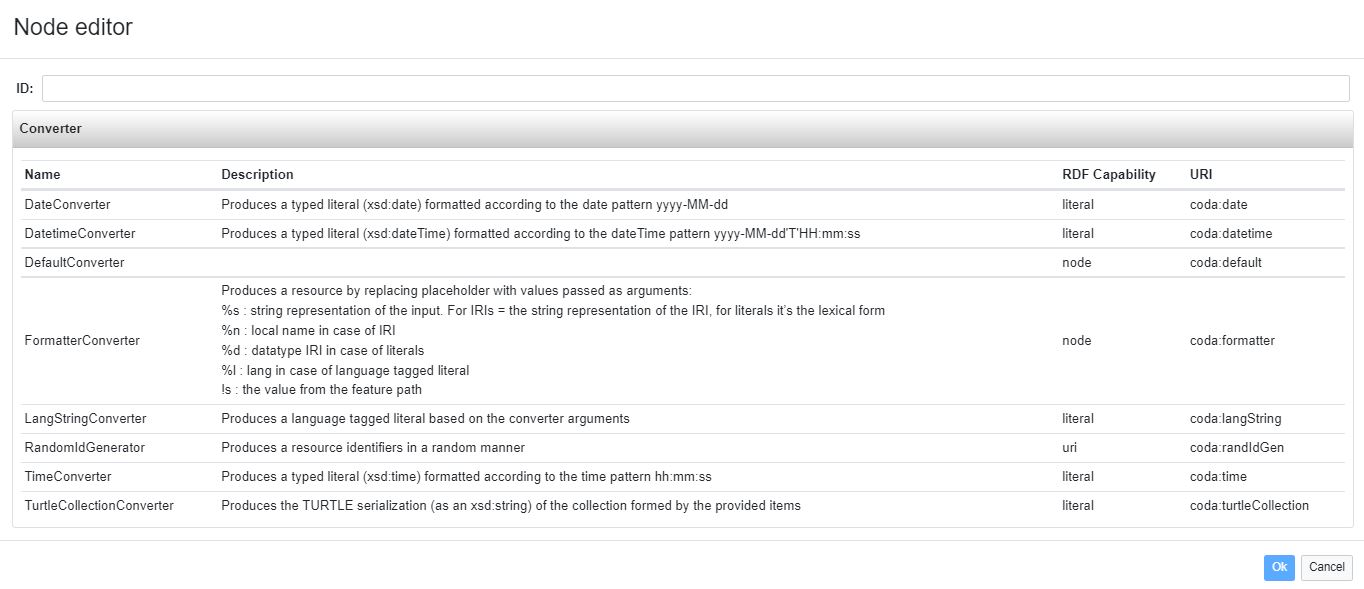Choose the DefaultConverter entry
1364x589 pixels.
[74, 263]
